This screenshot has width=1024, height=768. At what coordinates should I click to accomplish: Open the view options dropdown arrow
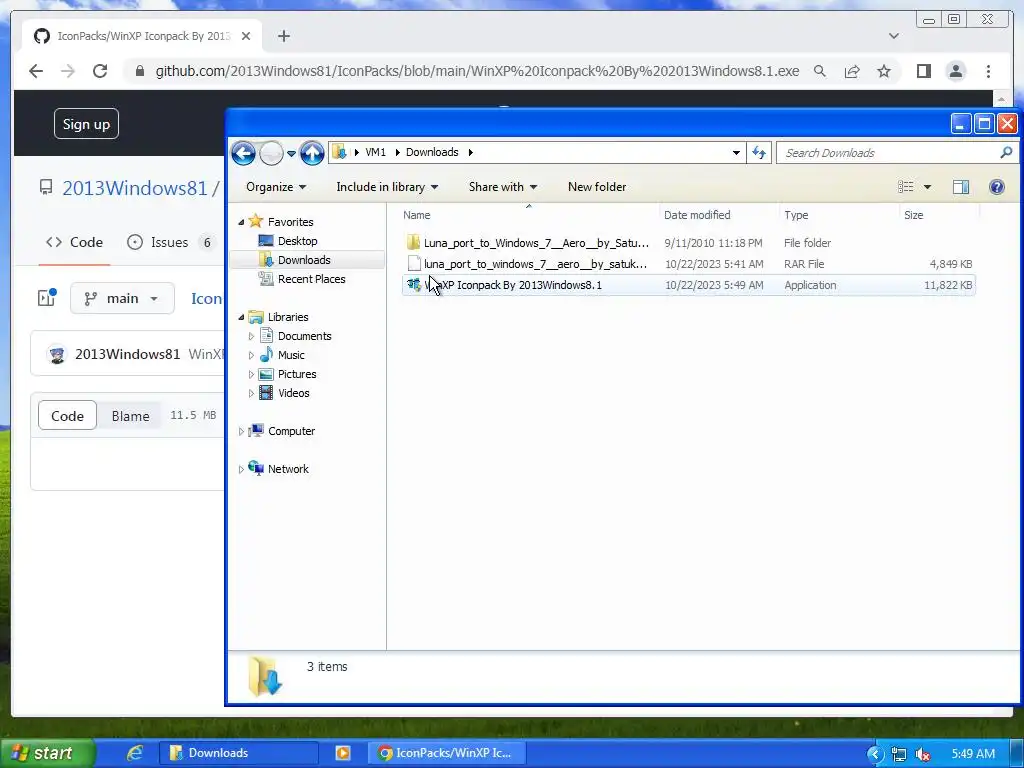point(927,187)
